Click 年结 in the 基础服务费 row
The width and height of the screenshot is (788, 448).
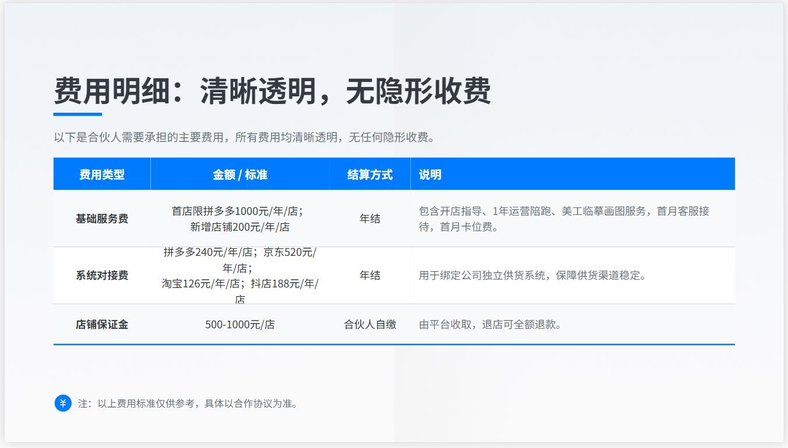click(x=370, y=218)
